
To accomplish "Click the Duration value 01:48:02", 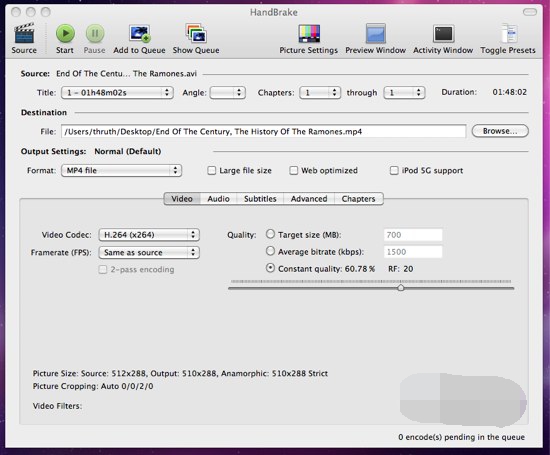I will point(509,92).
